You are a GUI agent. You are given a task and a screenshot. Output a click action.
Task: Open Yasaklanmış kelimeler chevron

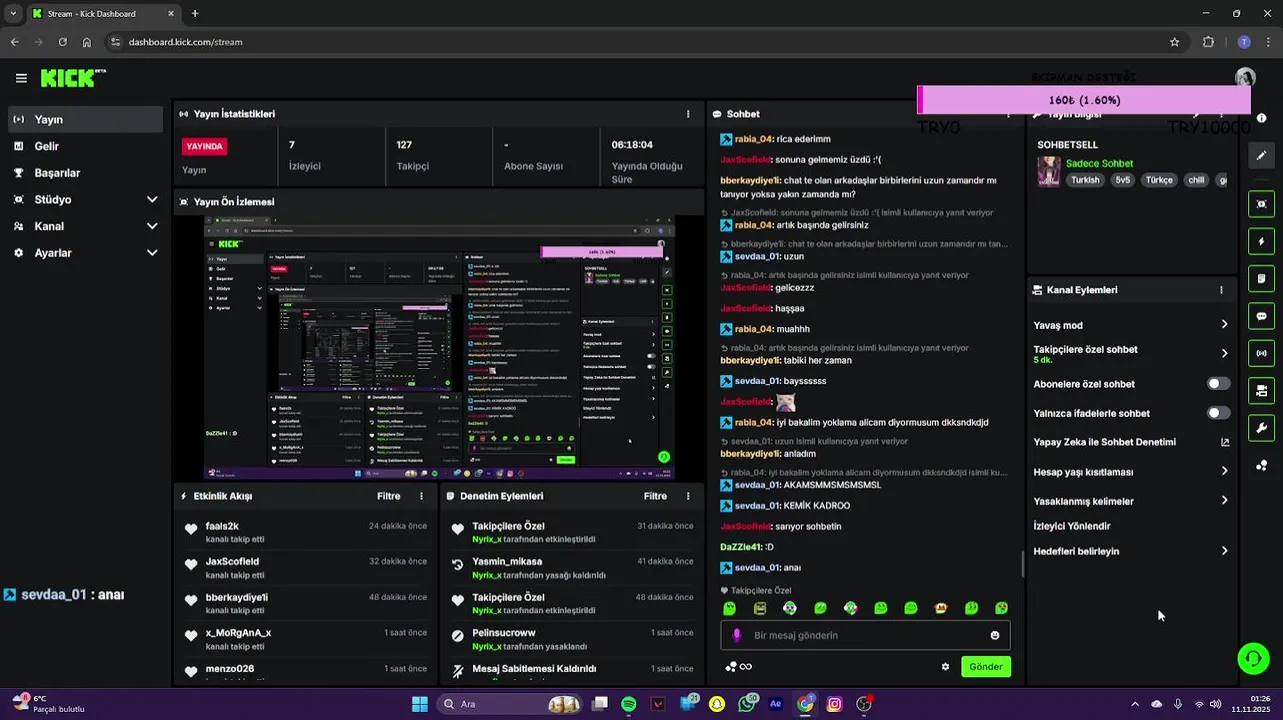coord(1224,501)
